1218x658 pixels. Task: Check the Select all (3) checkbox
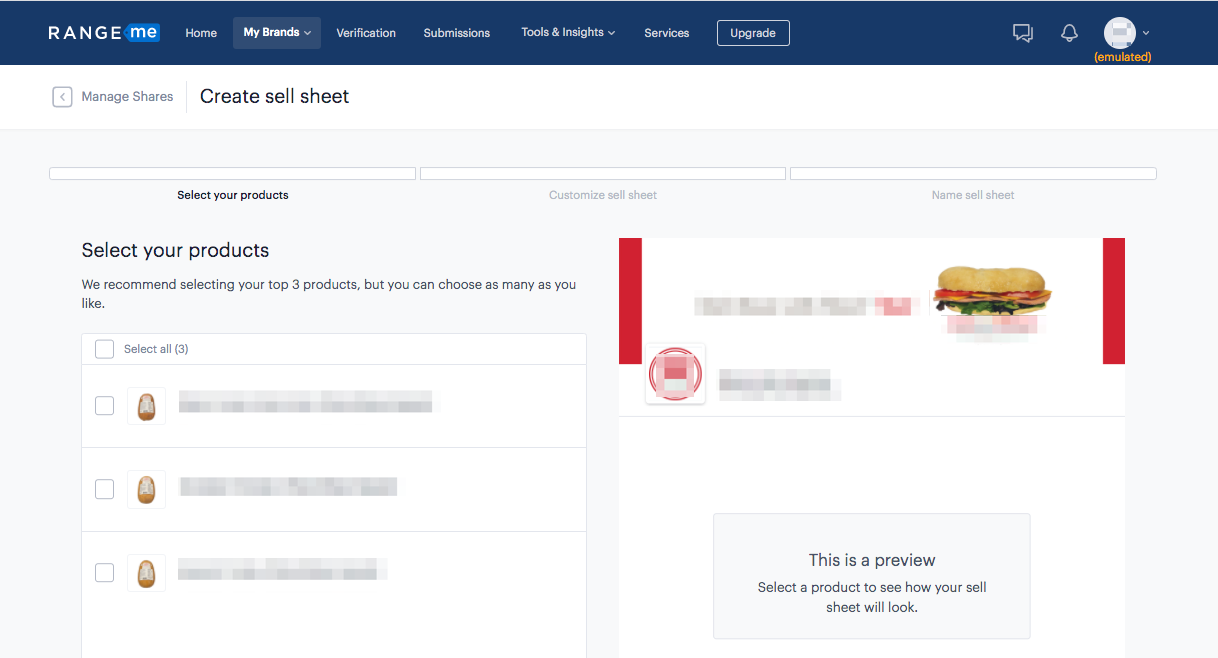pos(104,349)
